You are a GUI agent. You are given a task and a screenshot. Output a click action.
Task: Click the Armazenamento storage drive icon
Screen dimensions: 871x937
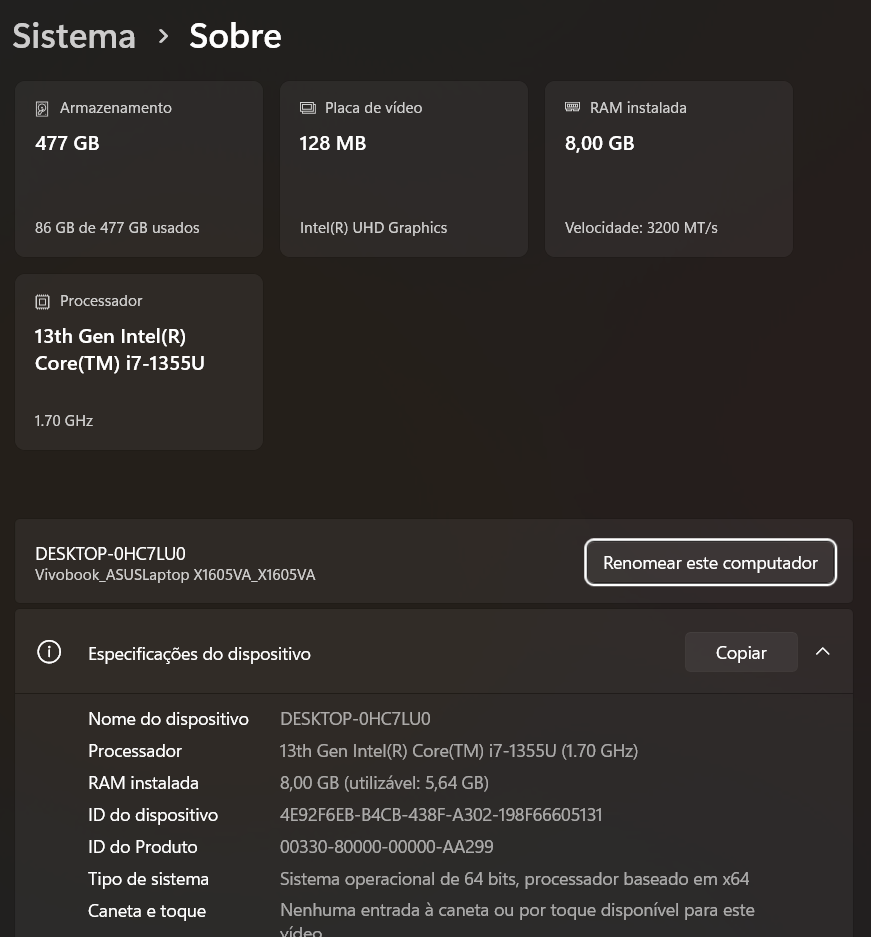point(42,108)
